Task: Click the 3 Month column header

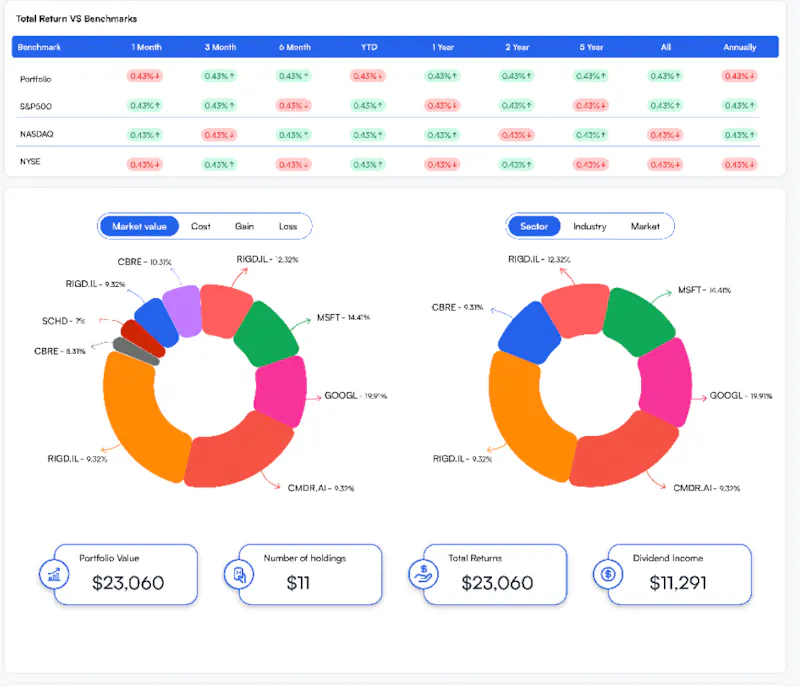Action: tap(220, 47)
